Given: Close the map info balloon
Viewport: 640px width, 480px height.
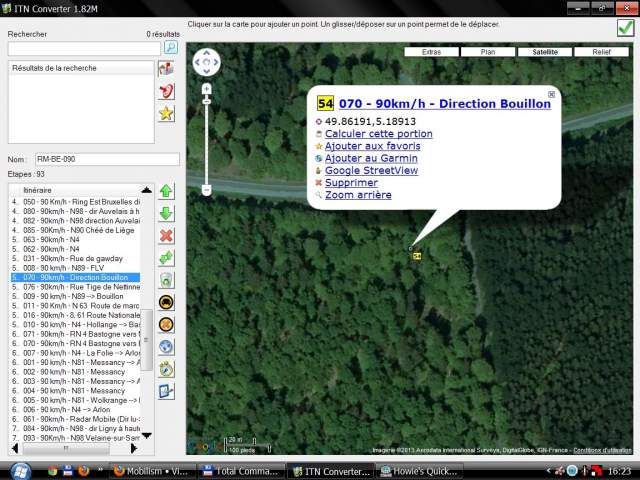Looking at the screenshot, I should [551, 94].
